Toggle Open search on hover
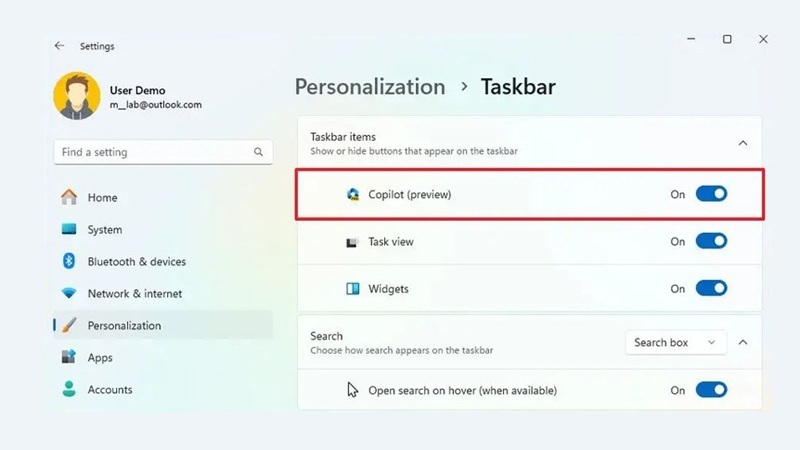This screenshot has width=800, height=450. point(711,390)
